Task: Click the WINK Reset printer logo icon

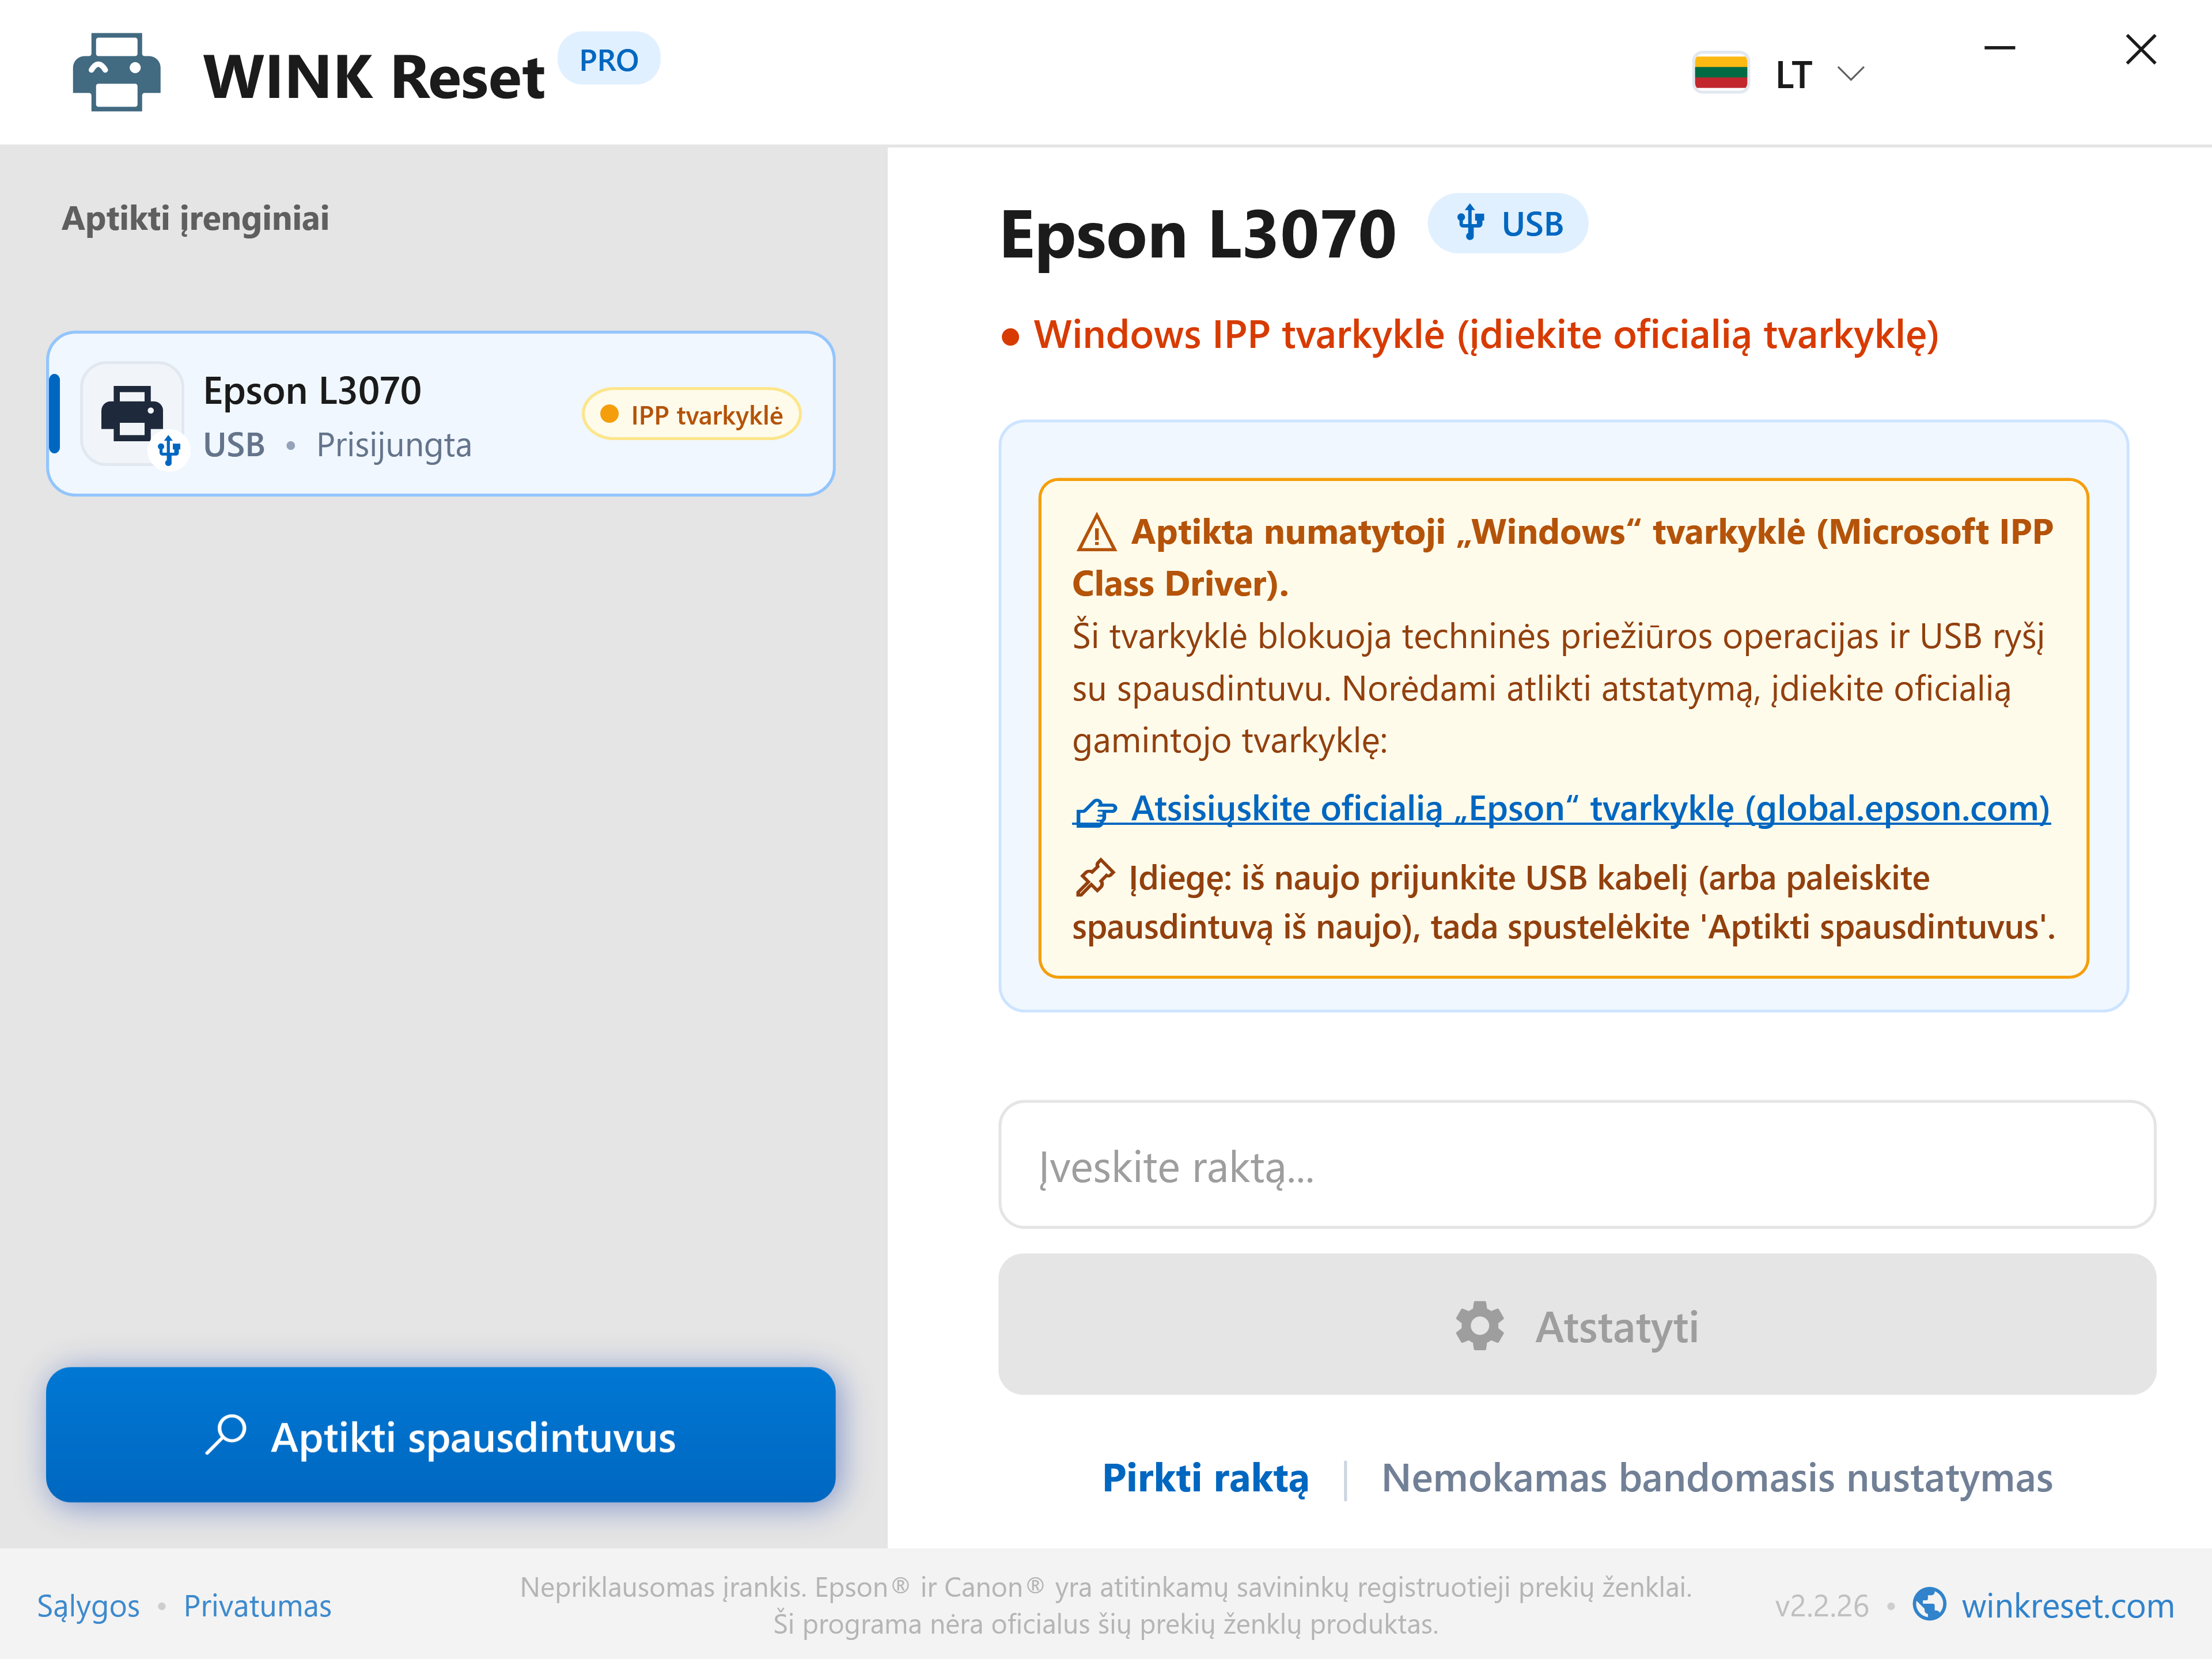Action: point(116,72)
